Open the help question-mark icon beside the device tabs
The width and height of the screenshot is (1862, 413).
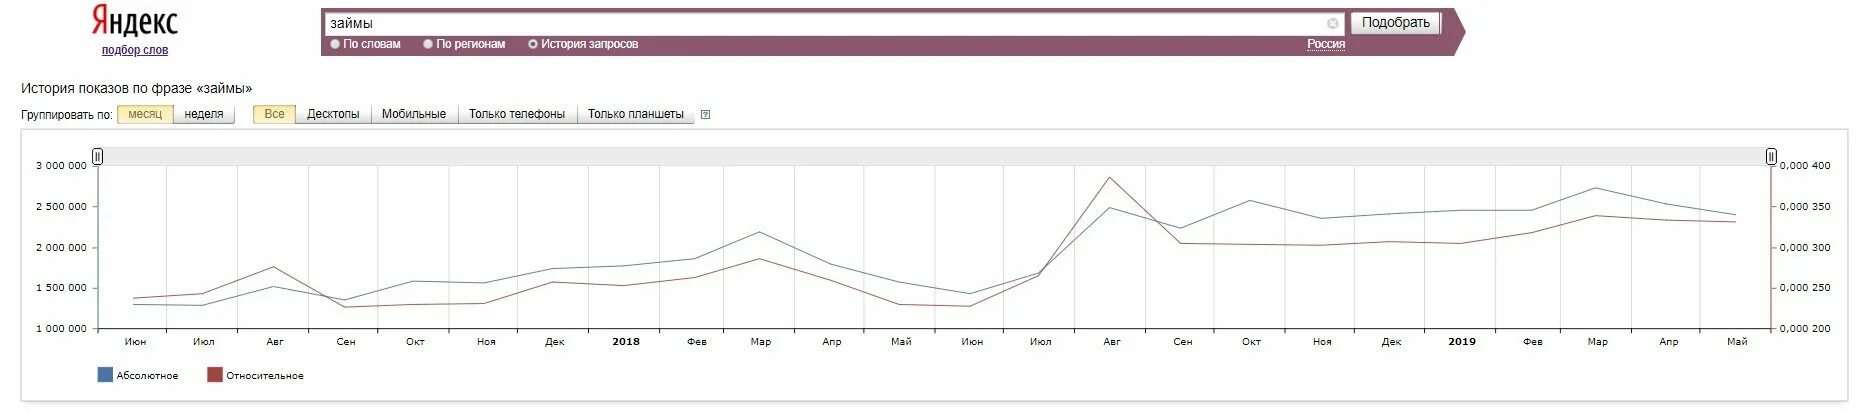tap(706, 115)
